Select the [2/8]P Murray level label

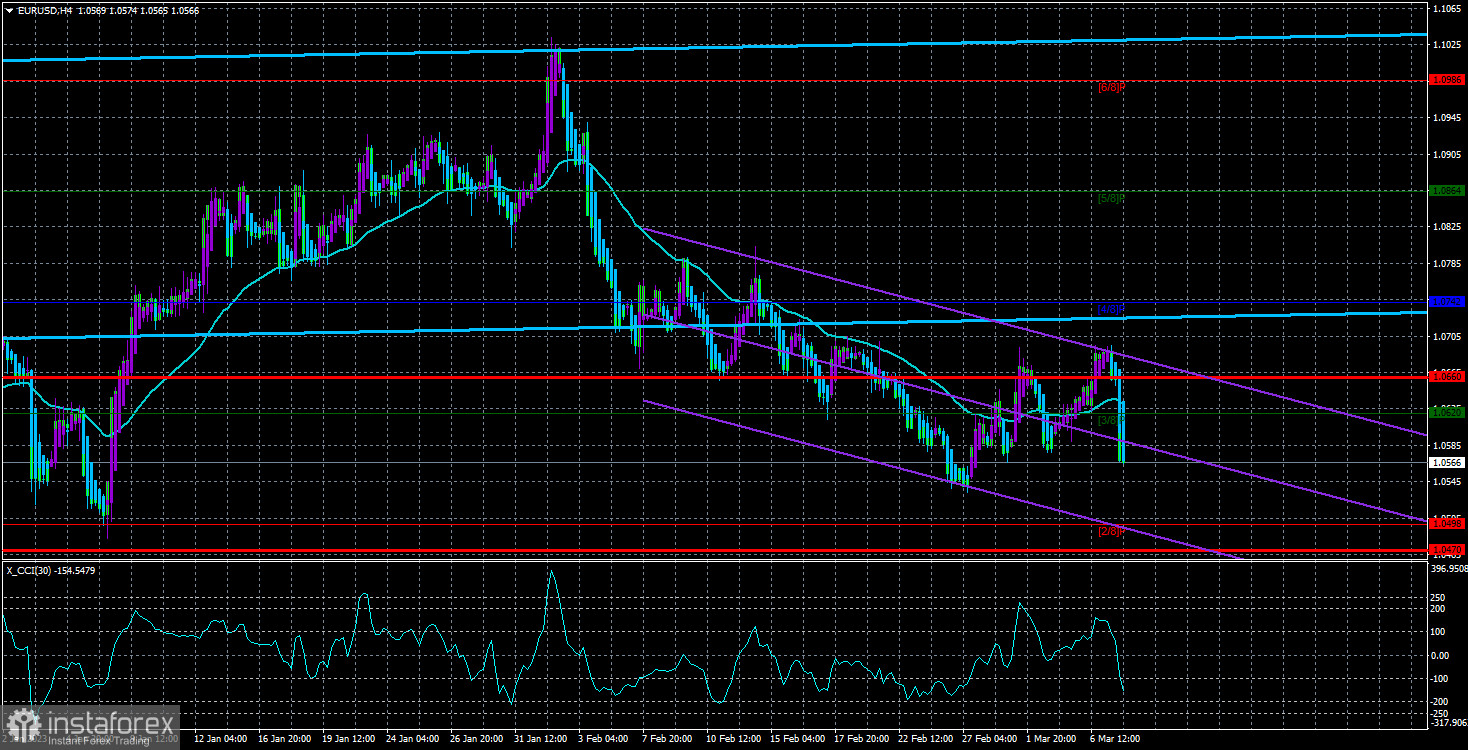tap(1112, 531)
